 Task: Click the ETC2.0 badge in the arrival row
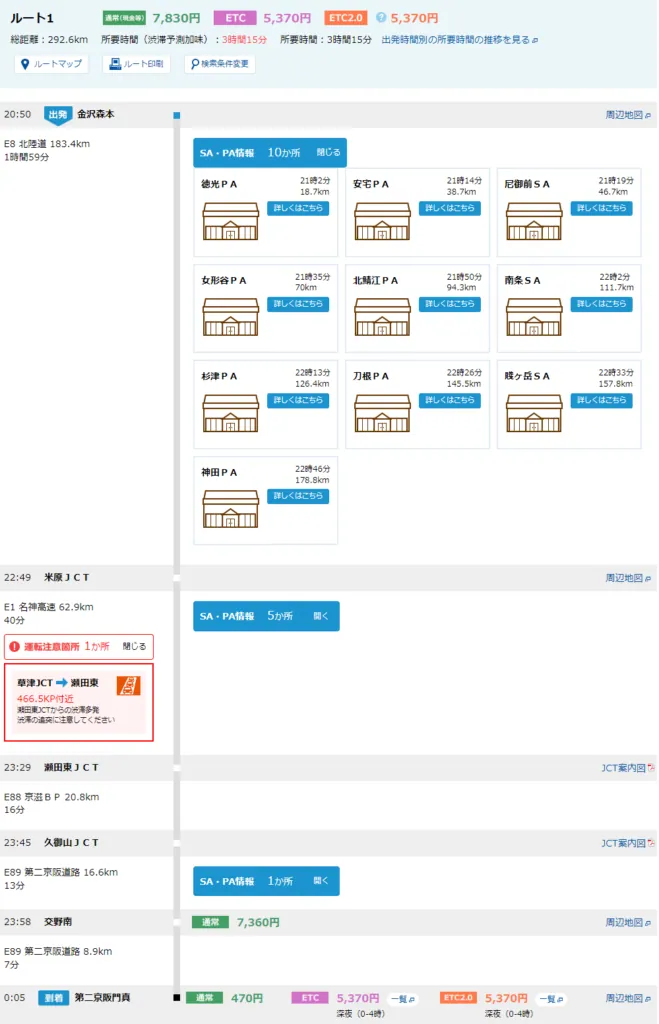(x=458, y=998)
